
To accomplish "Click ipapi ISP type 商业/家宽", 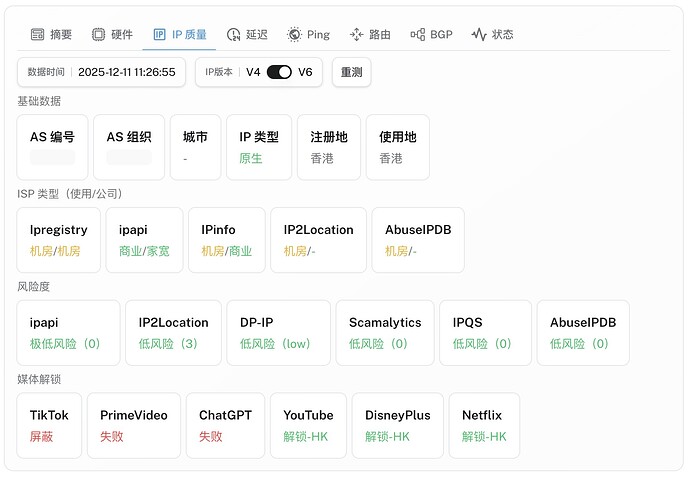I will (x=144, y=251).
